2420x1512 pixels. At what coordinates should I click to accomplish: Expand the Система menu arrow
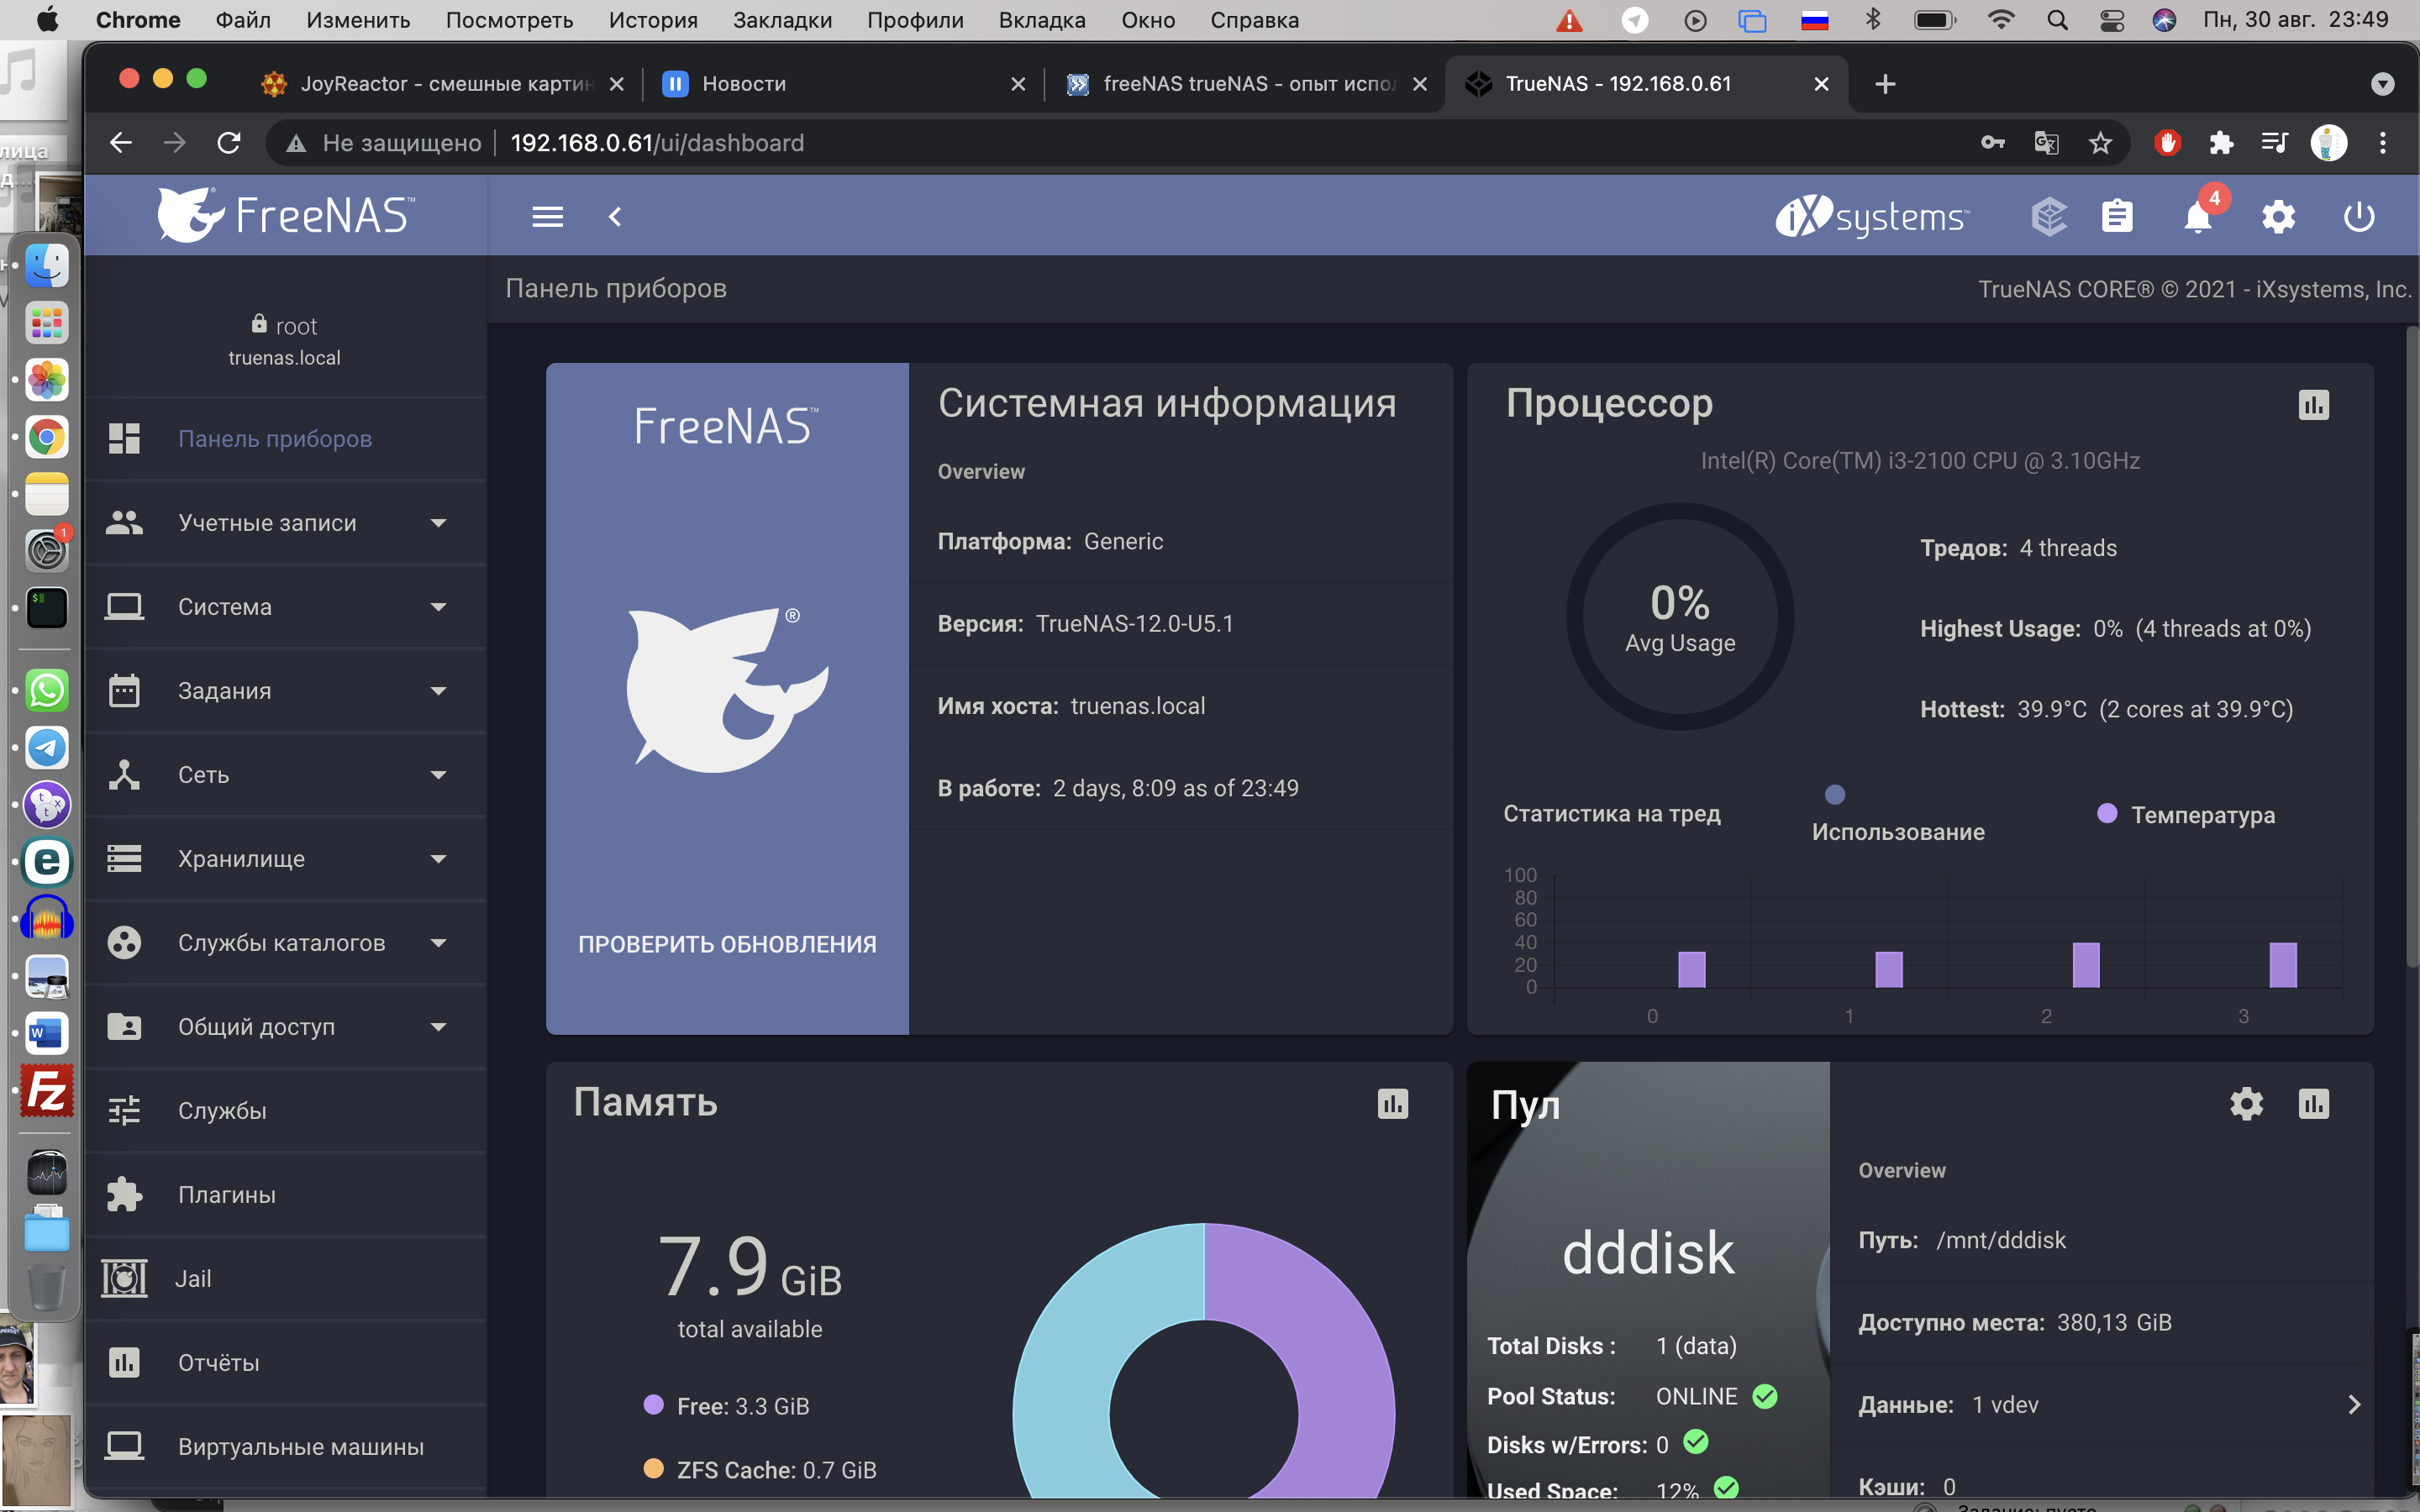coord(438,607)
